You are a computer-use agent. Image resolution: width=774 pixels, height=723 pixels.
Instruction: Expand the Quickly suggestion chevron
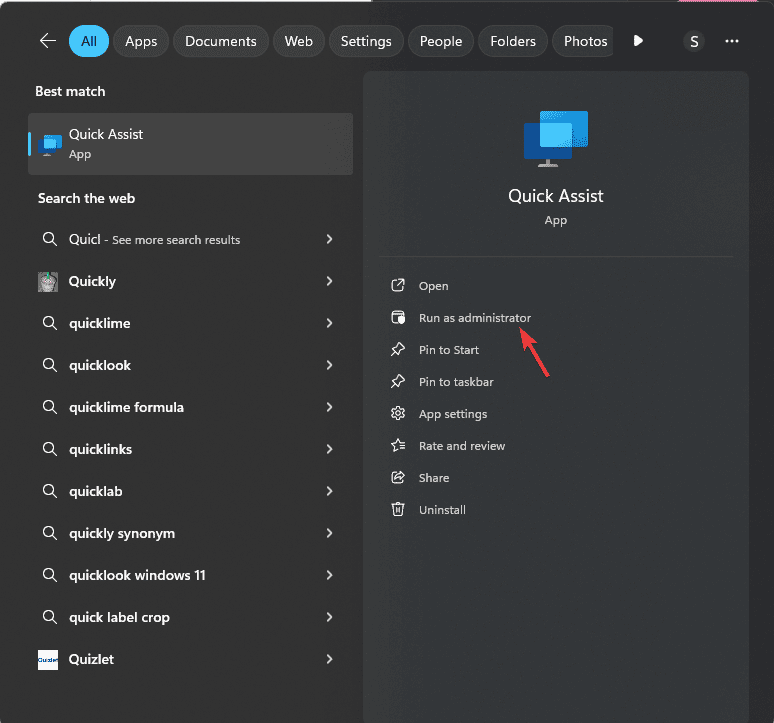tap(329, 281)
